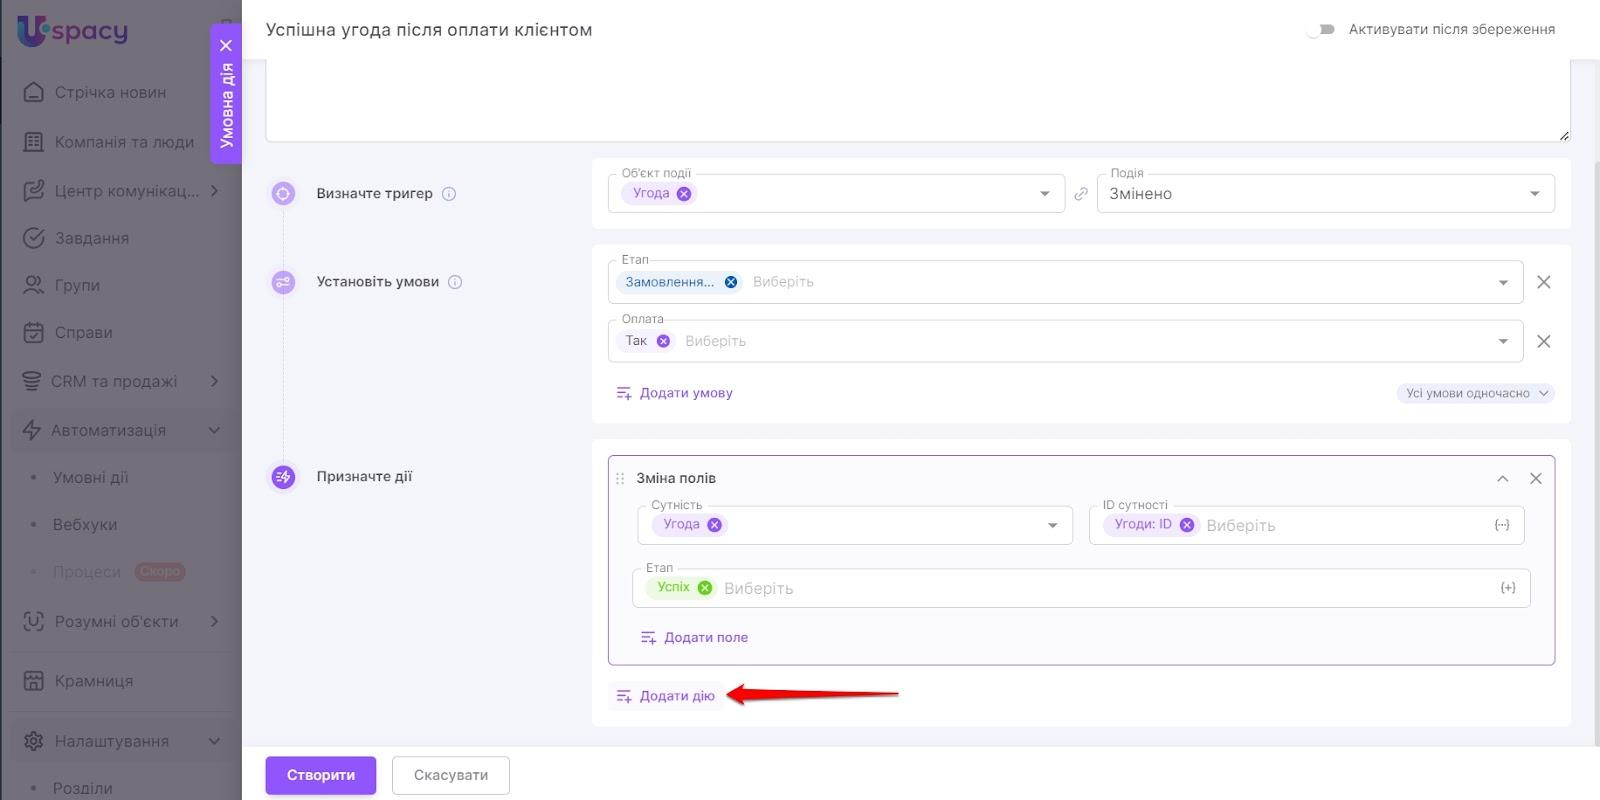Expand the Сутність dropdown
The width and height of the screenshot is (1600, 800).
[1052, 525]
